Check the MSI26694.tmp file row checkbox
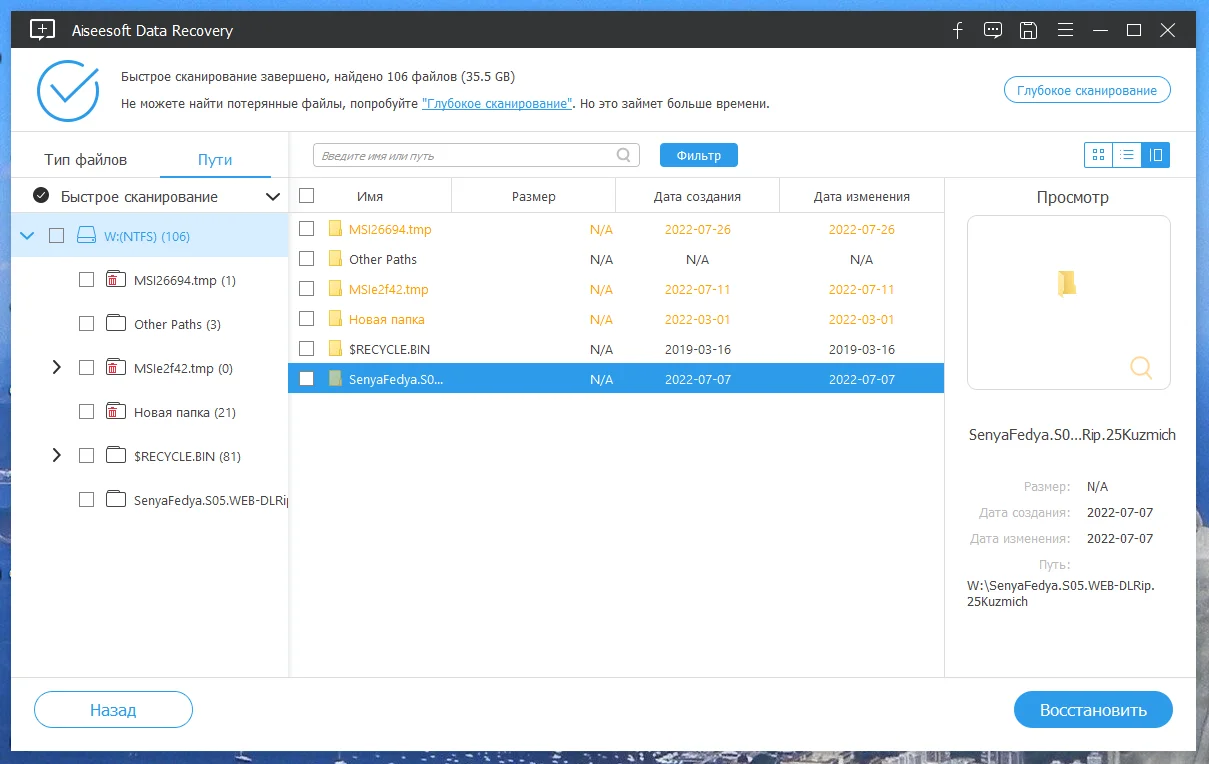Viewport: 1209px width, 764px height. [x=307, y=229]
